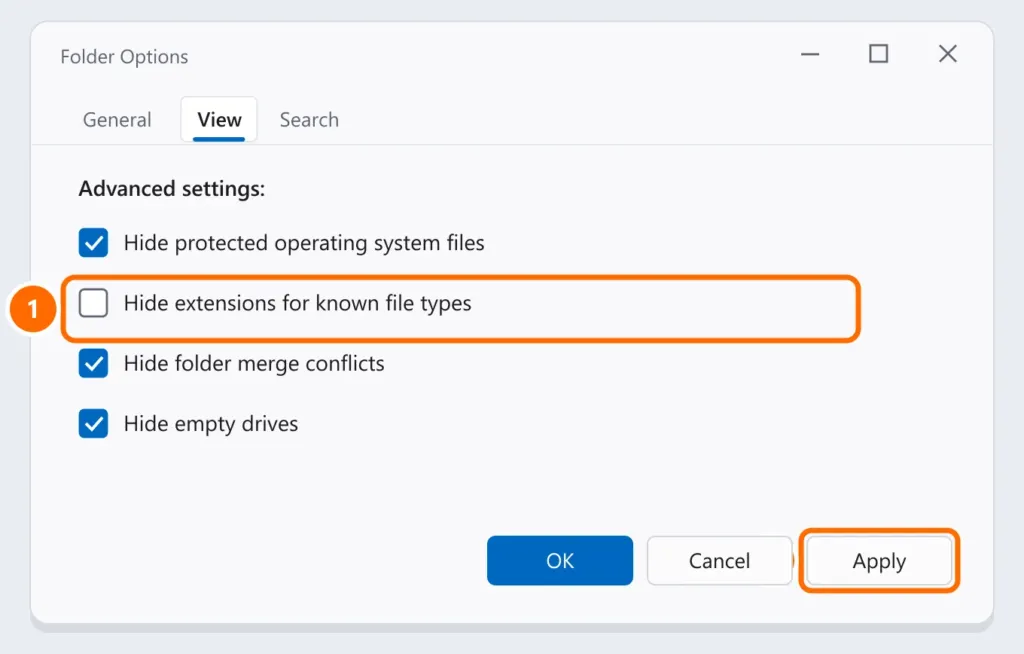Confirm with the OK button

[x=560, y=561]
